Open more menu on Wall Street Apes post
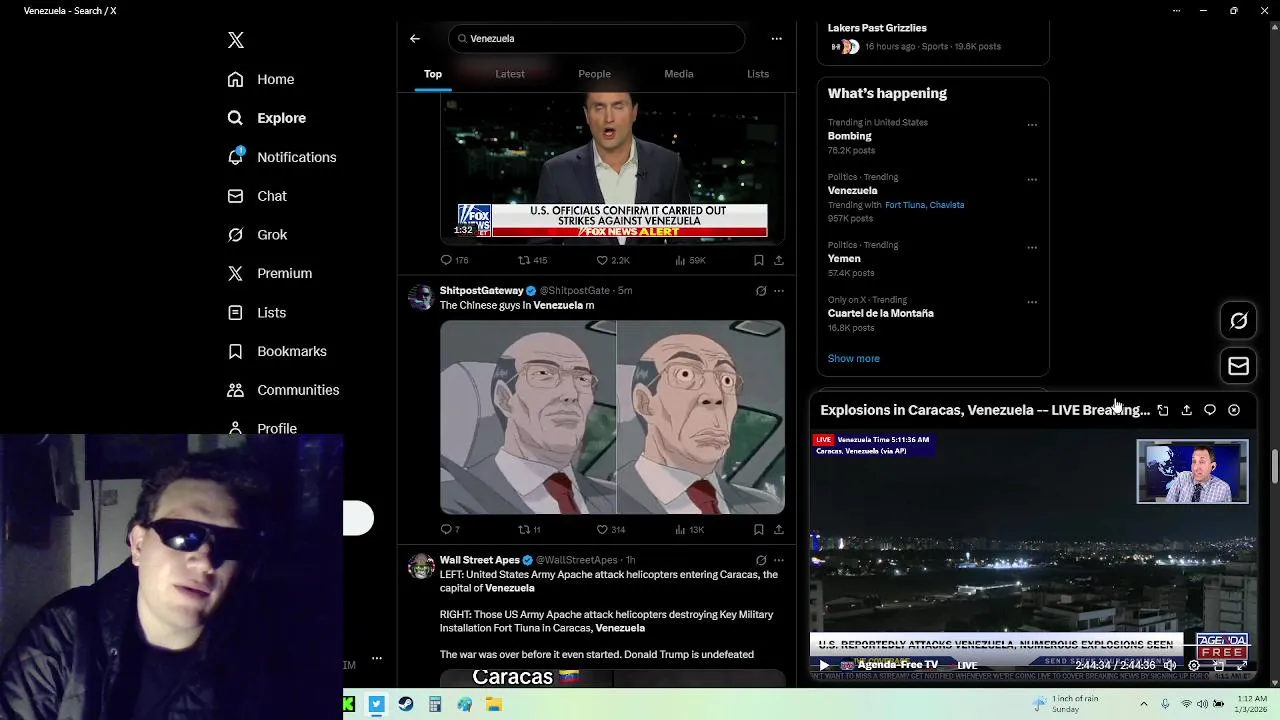 pyautogui.click(x=779, y=560)
